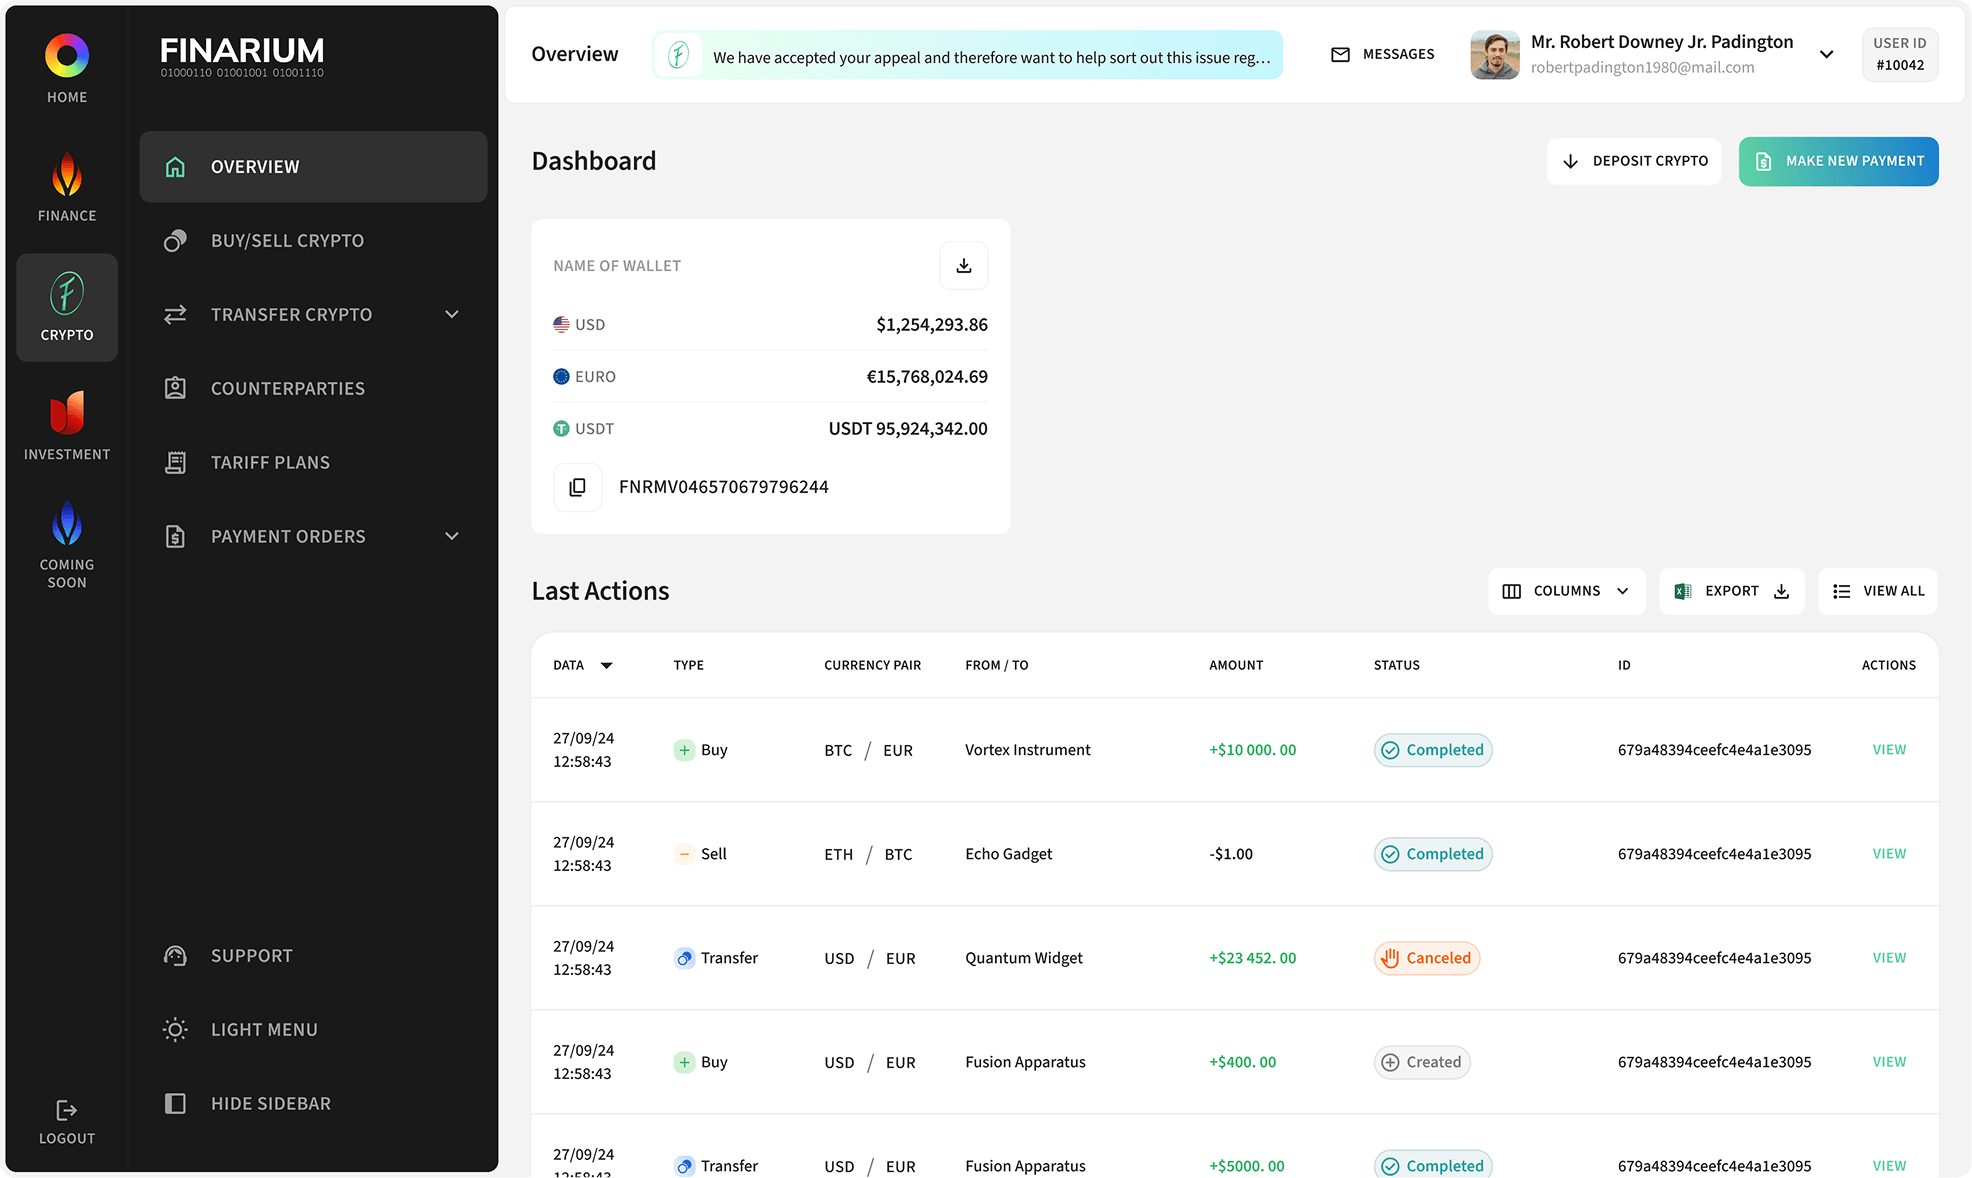Click Make New Payment button
Image resolution: width=1972 pixels, height=1178 pixels.
pyautogui.click(x=1838, y=161)
